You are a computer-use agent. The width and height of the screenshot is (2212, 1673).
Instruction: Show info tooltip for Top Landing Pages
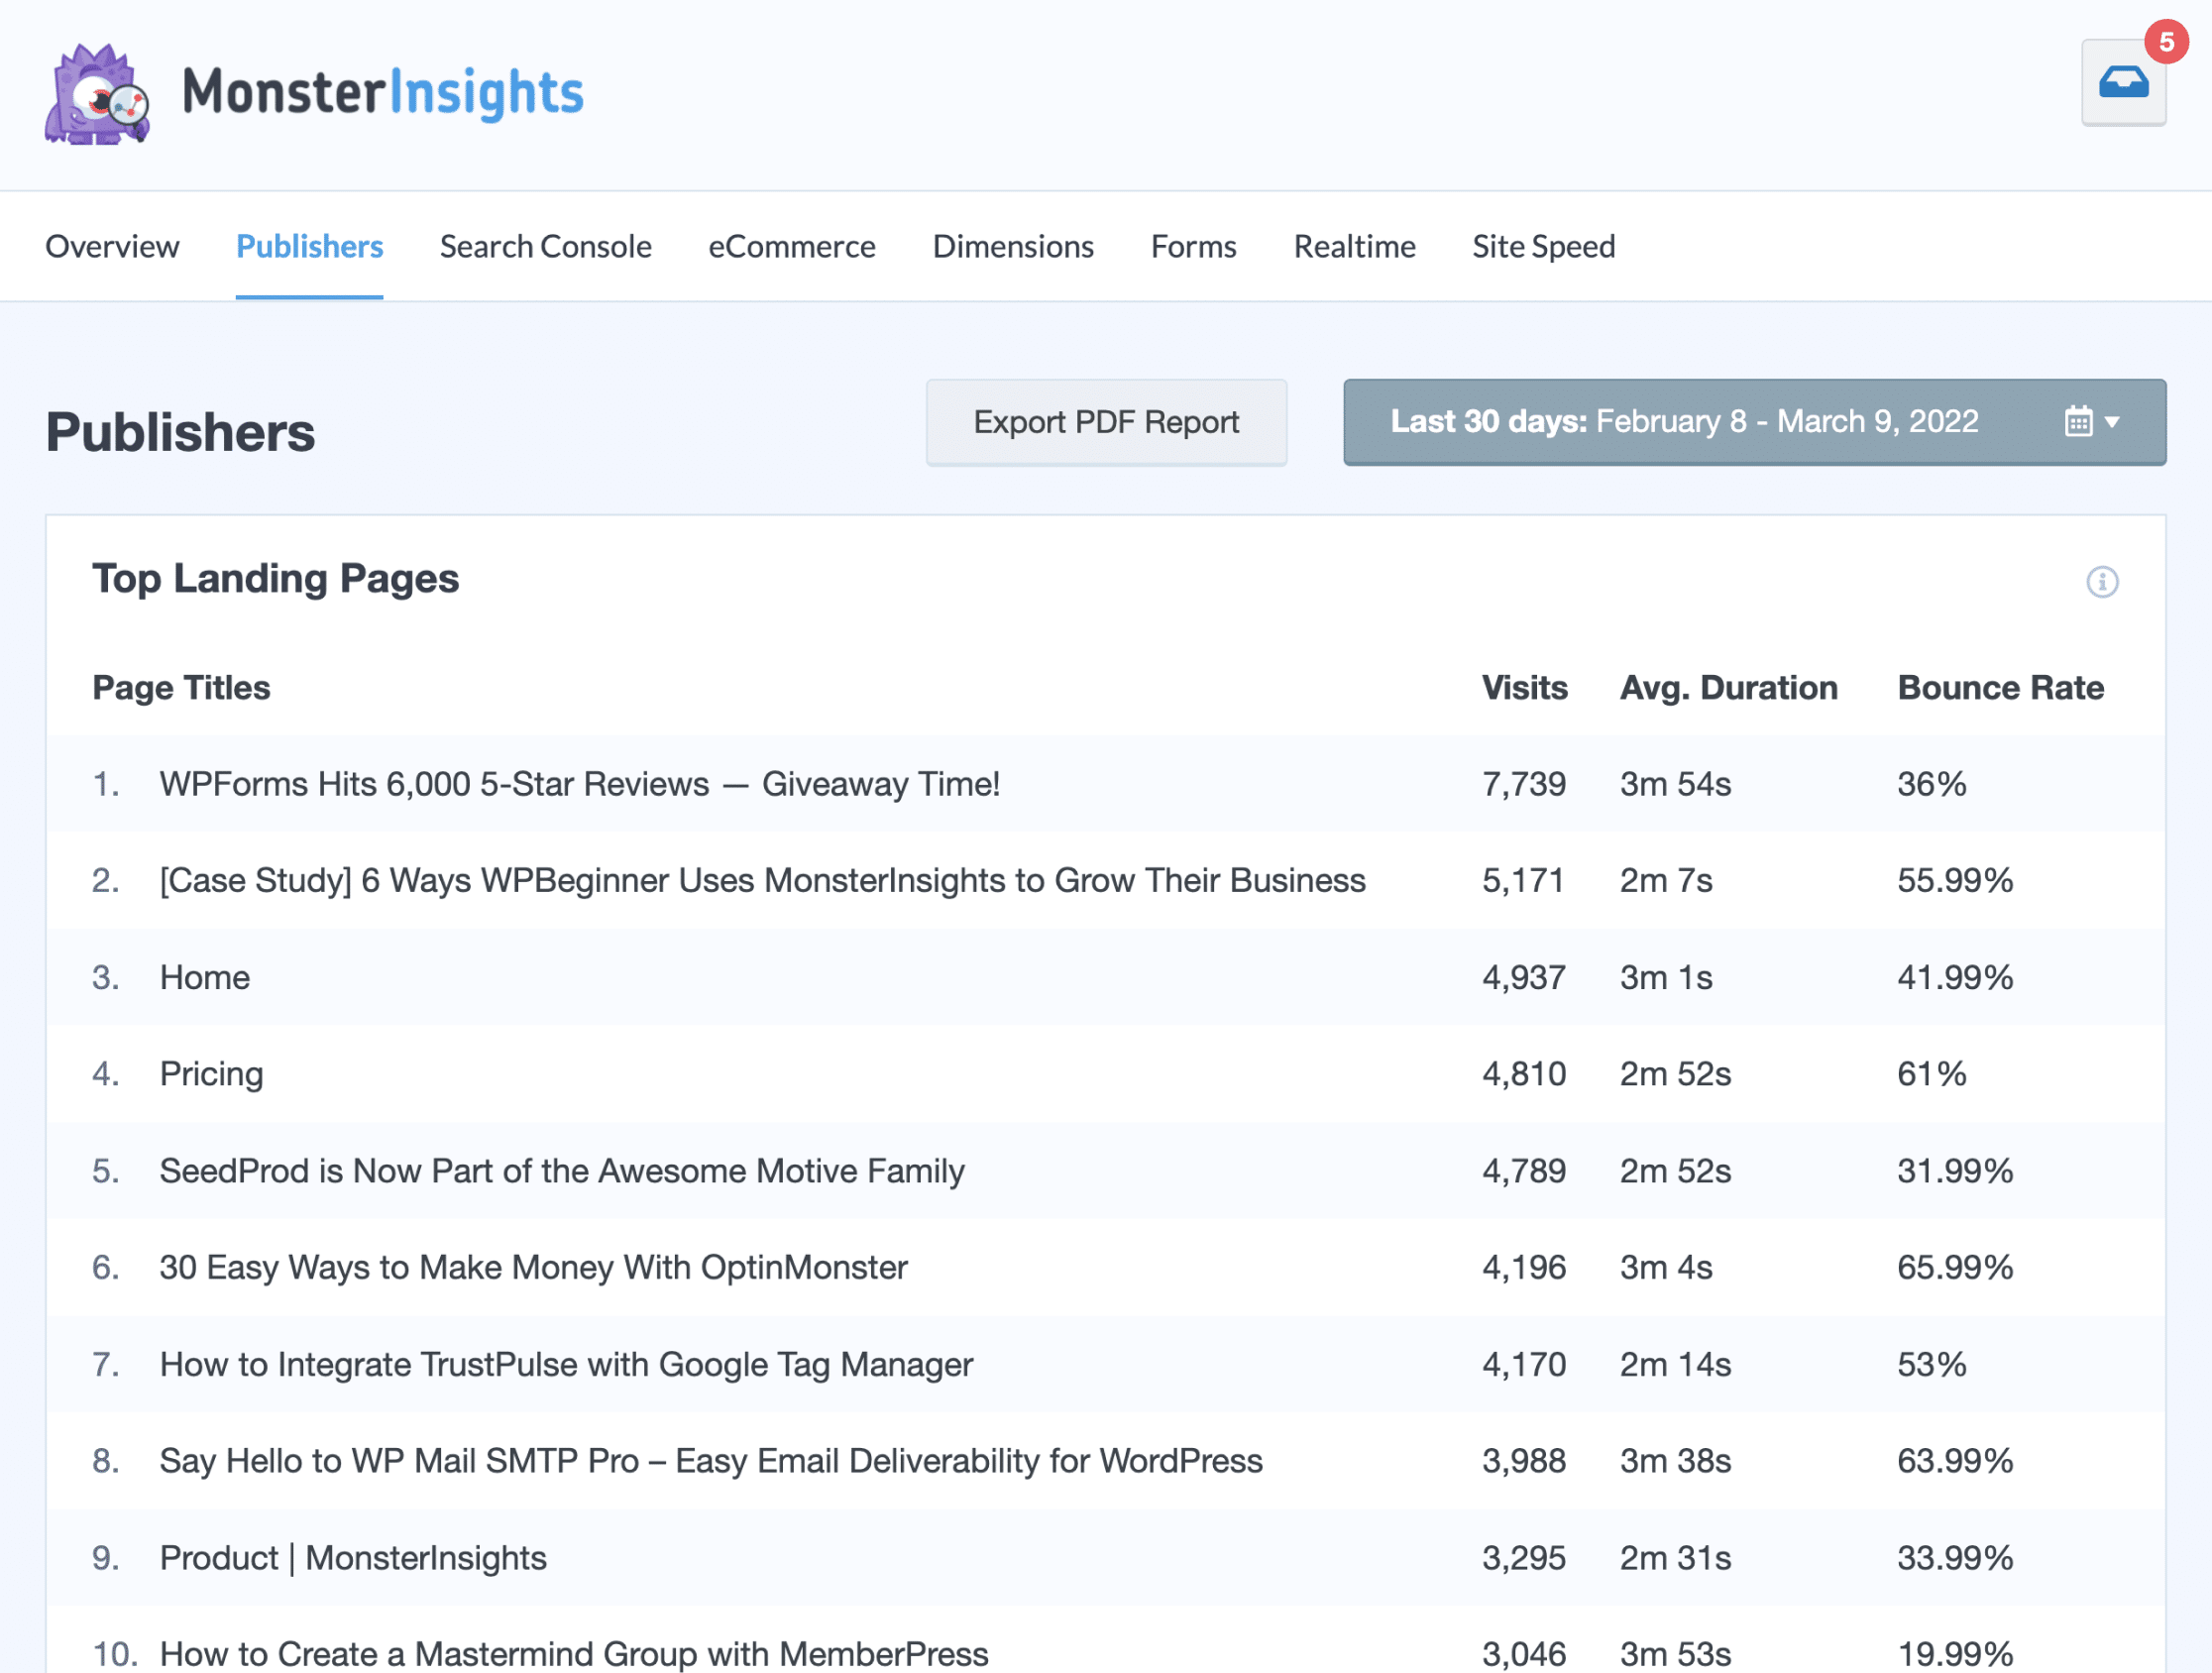coord(2102,581)
